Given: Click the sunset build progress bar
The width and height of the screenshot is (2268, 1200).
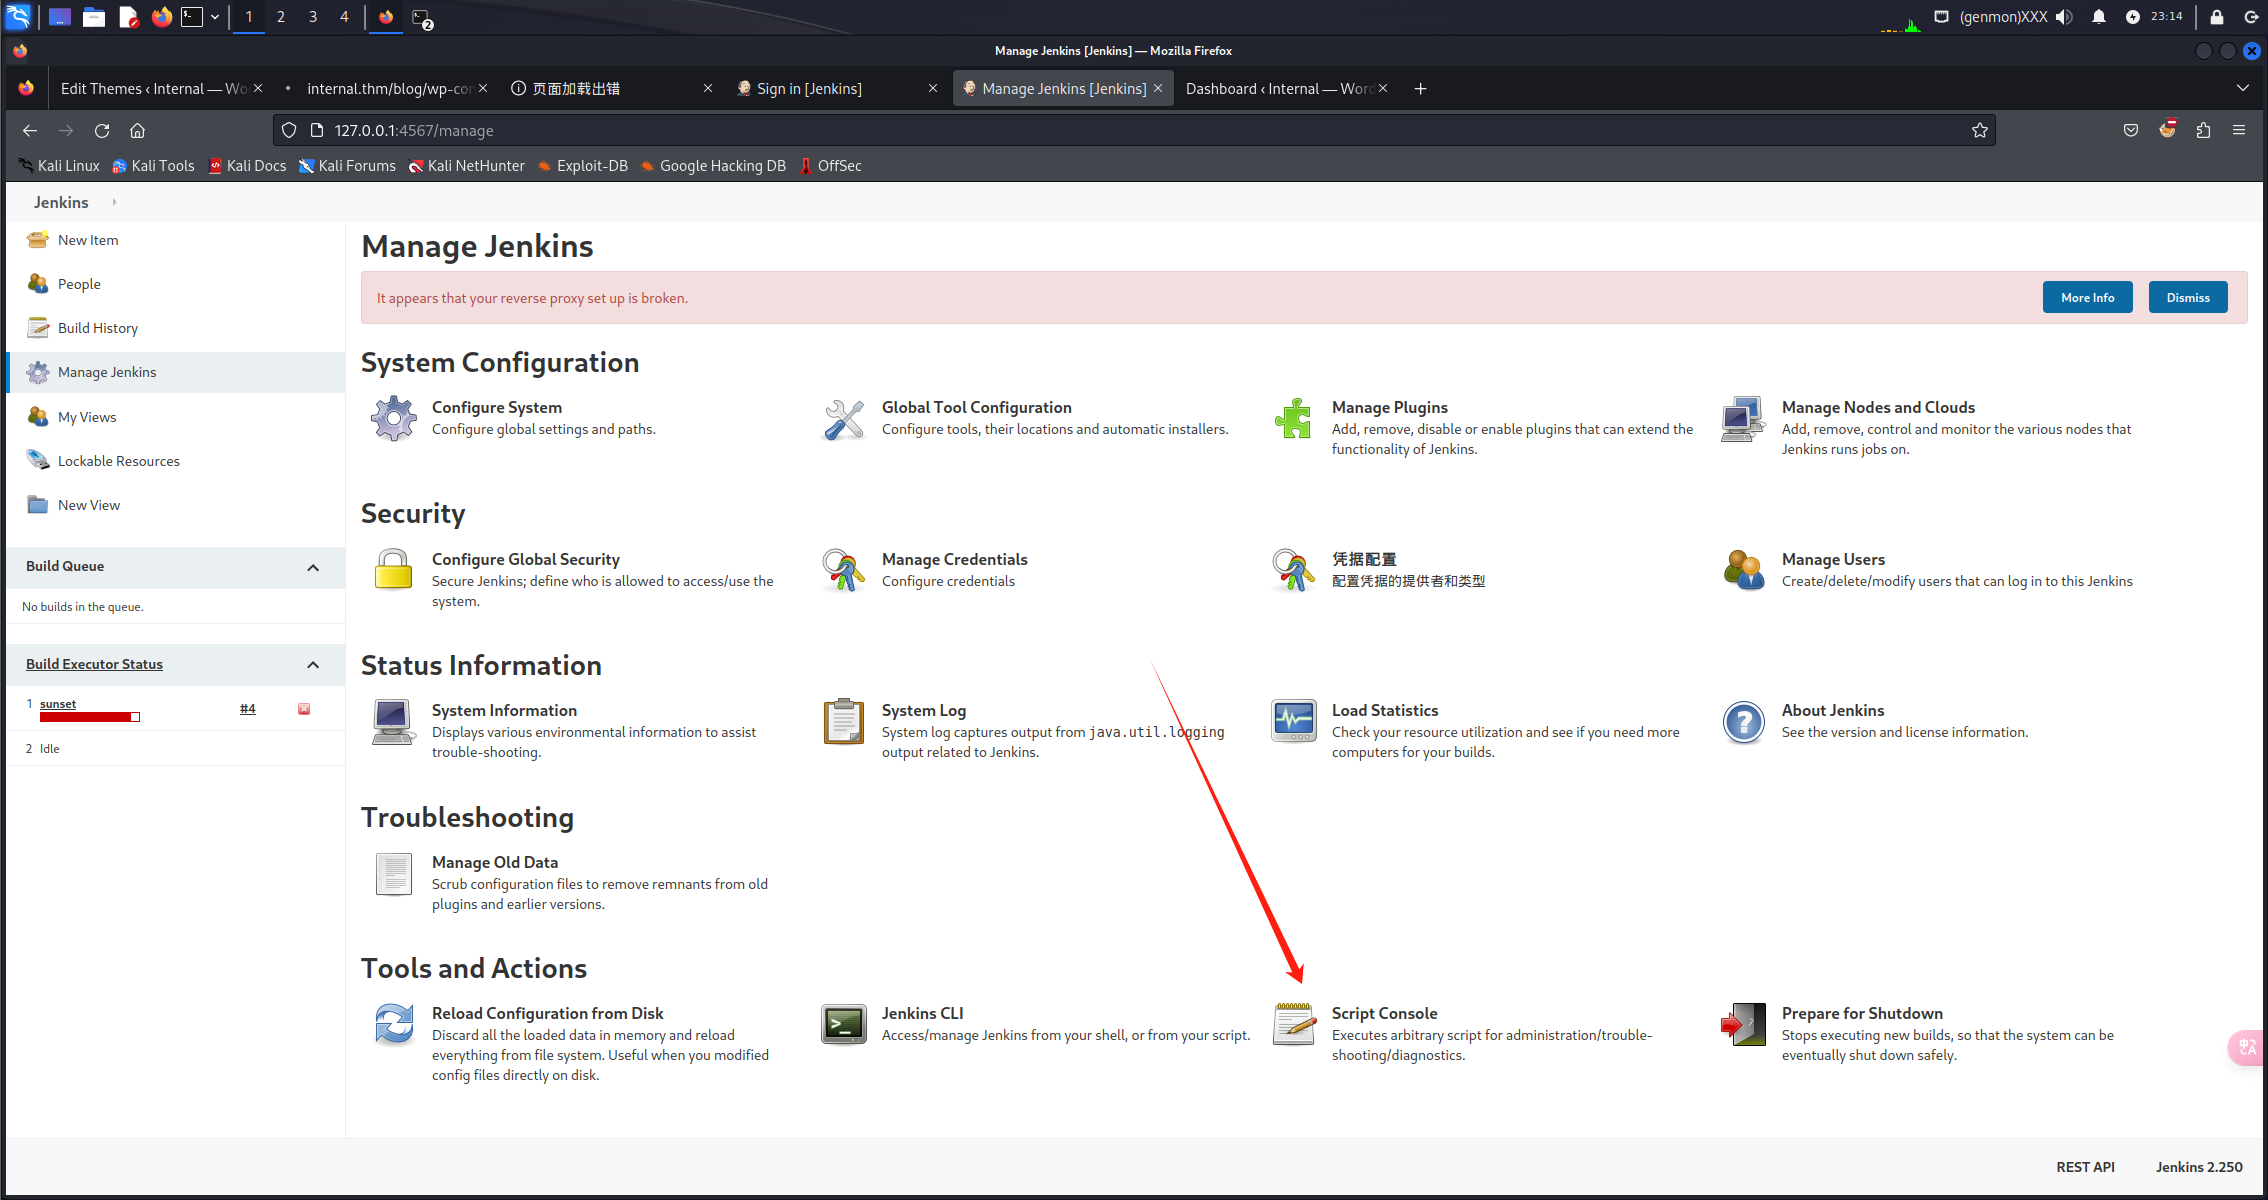Looking at the screenshot, I should (x=89, y=717).
